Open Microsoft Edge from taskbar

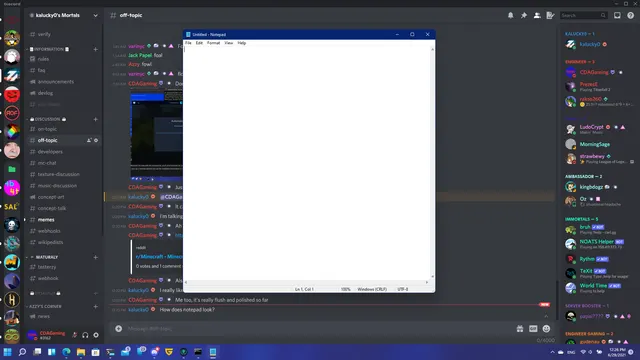click(x=66, y=352)
